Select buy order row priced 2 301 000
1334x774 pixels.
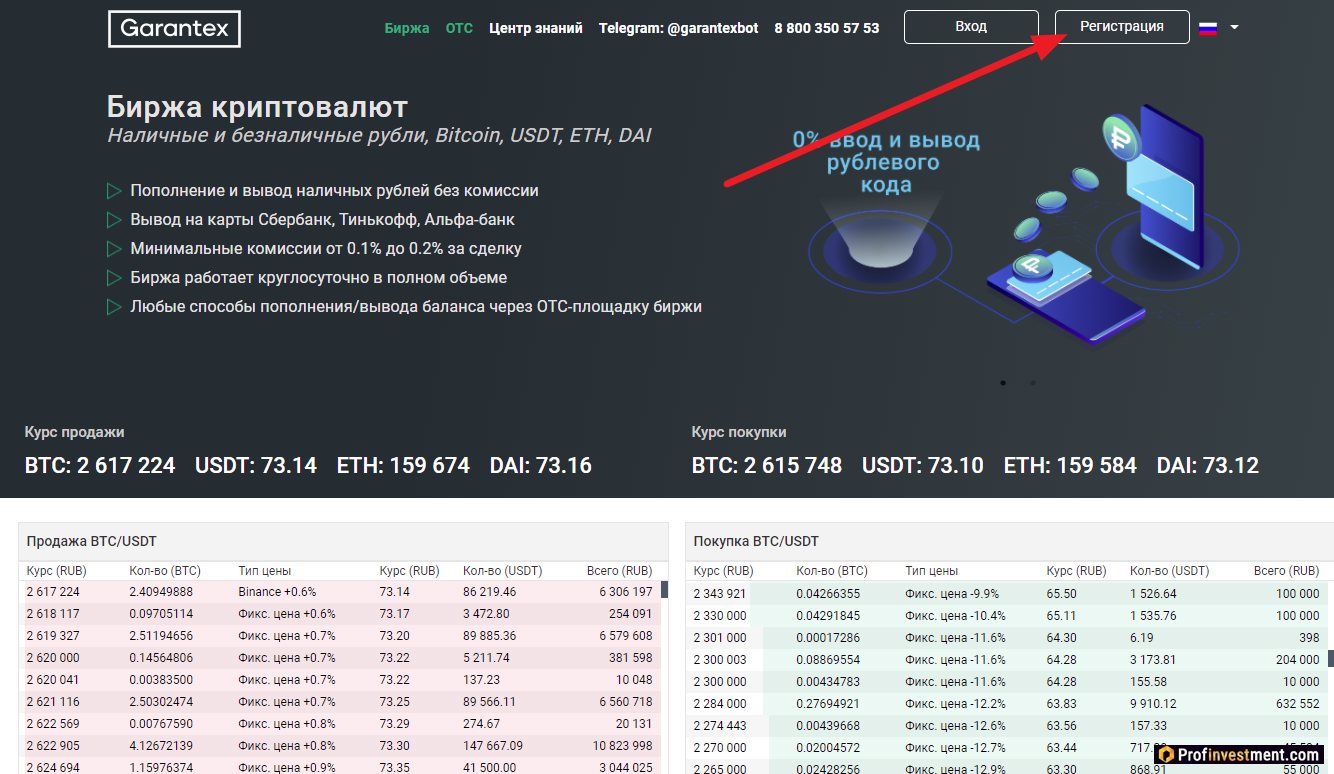click(1006, 638)
